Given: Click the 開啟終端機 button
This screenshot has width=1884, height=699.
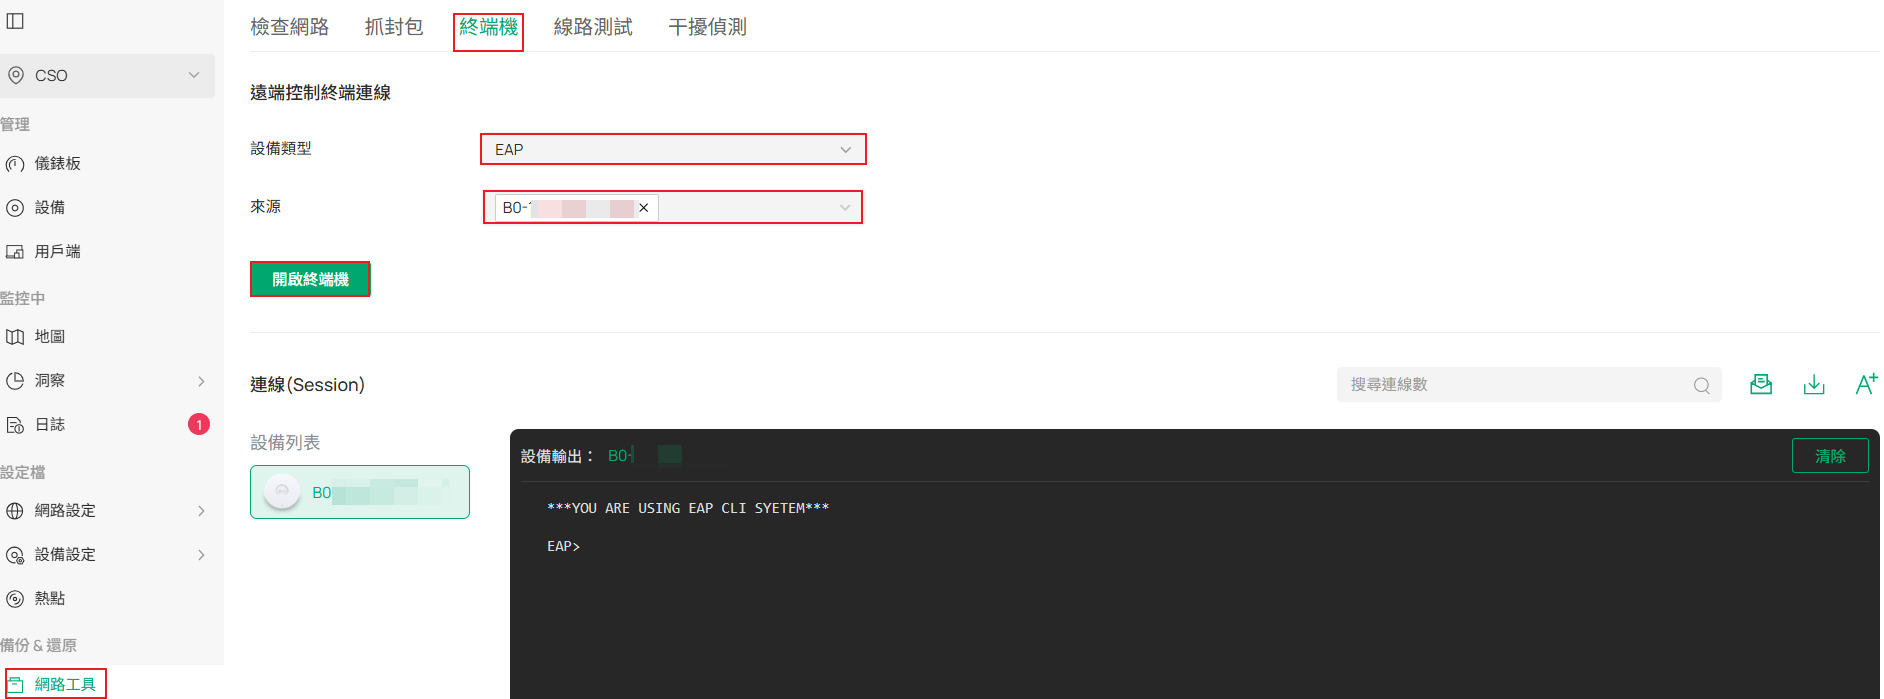Looking at the screenshot, I should tap(310, 280).
